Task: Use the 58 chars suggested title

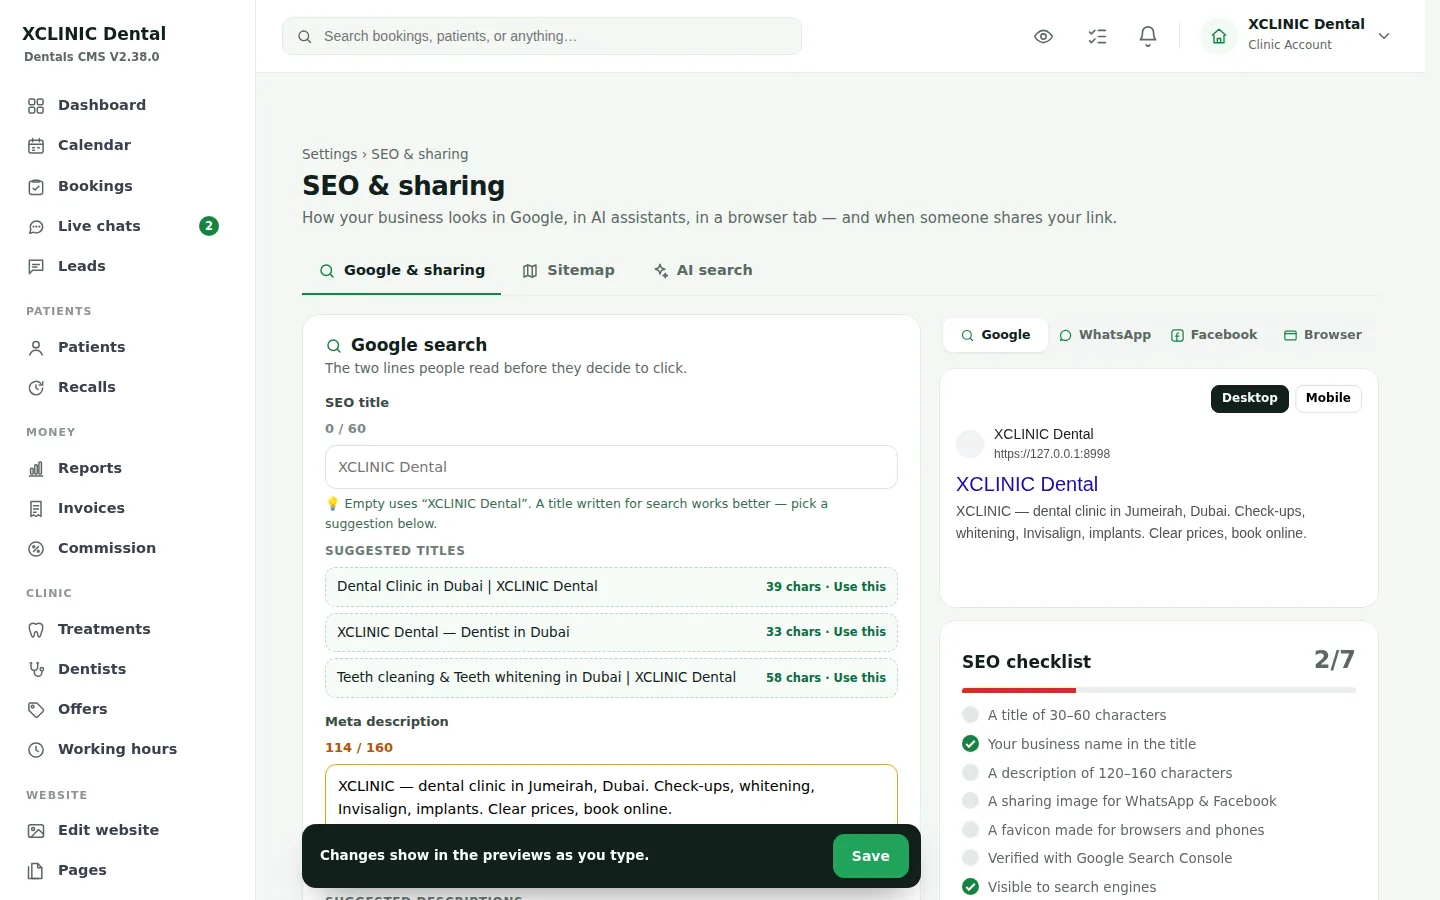Action: click(x=611, y=677)
